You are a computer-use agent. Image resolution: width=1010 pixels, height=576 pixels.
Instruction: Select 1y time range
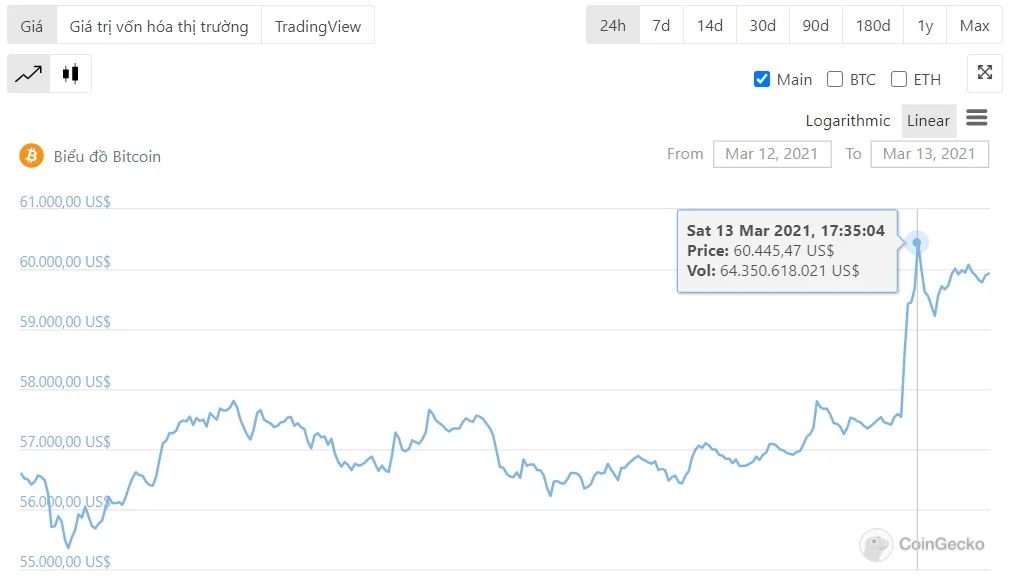[925, 25]
